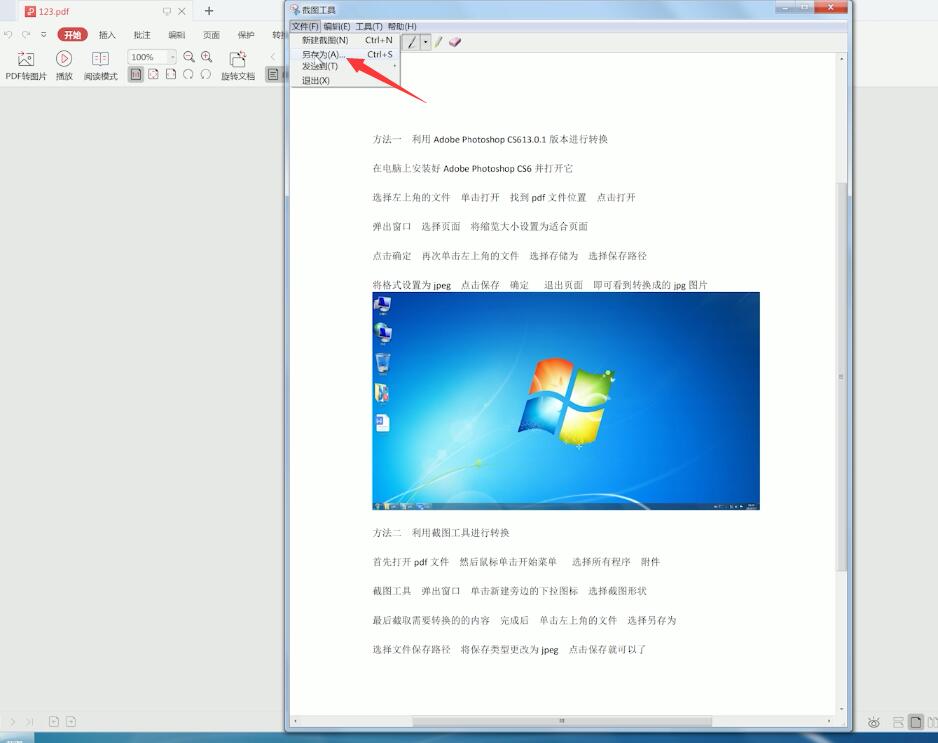Open the 100% zoom level dropdown
This screenshot has height=743, width=938.
[172, 57]
